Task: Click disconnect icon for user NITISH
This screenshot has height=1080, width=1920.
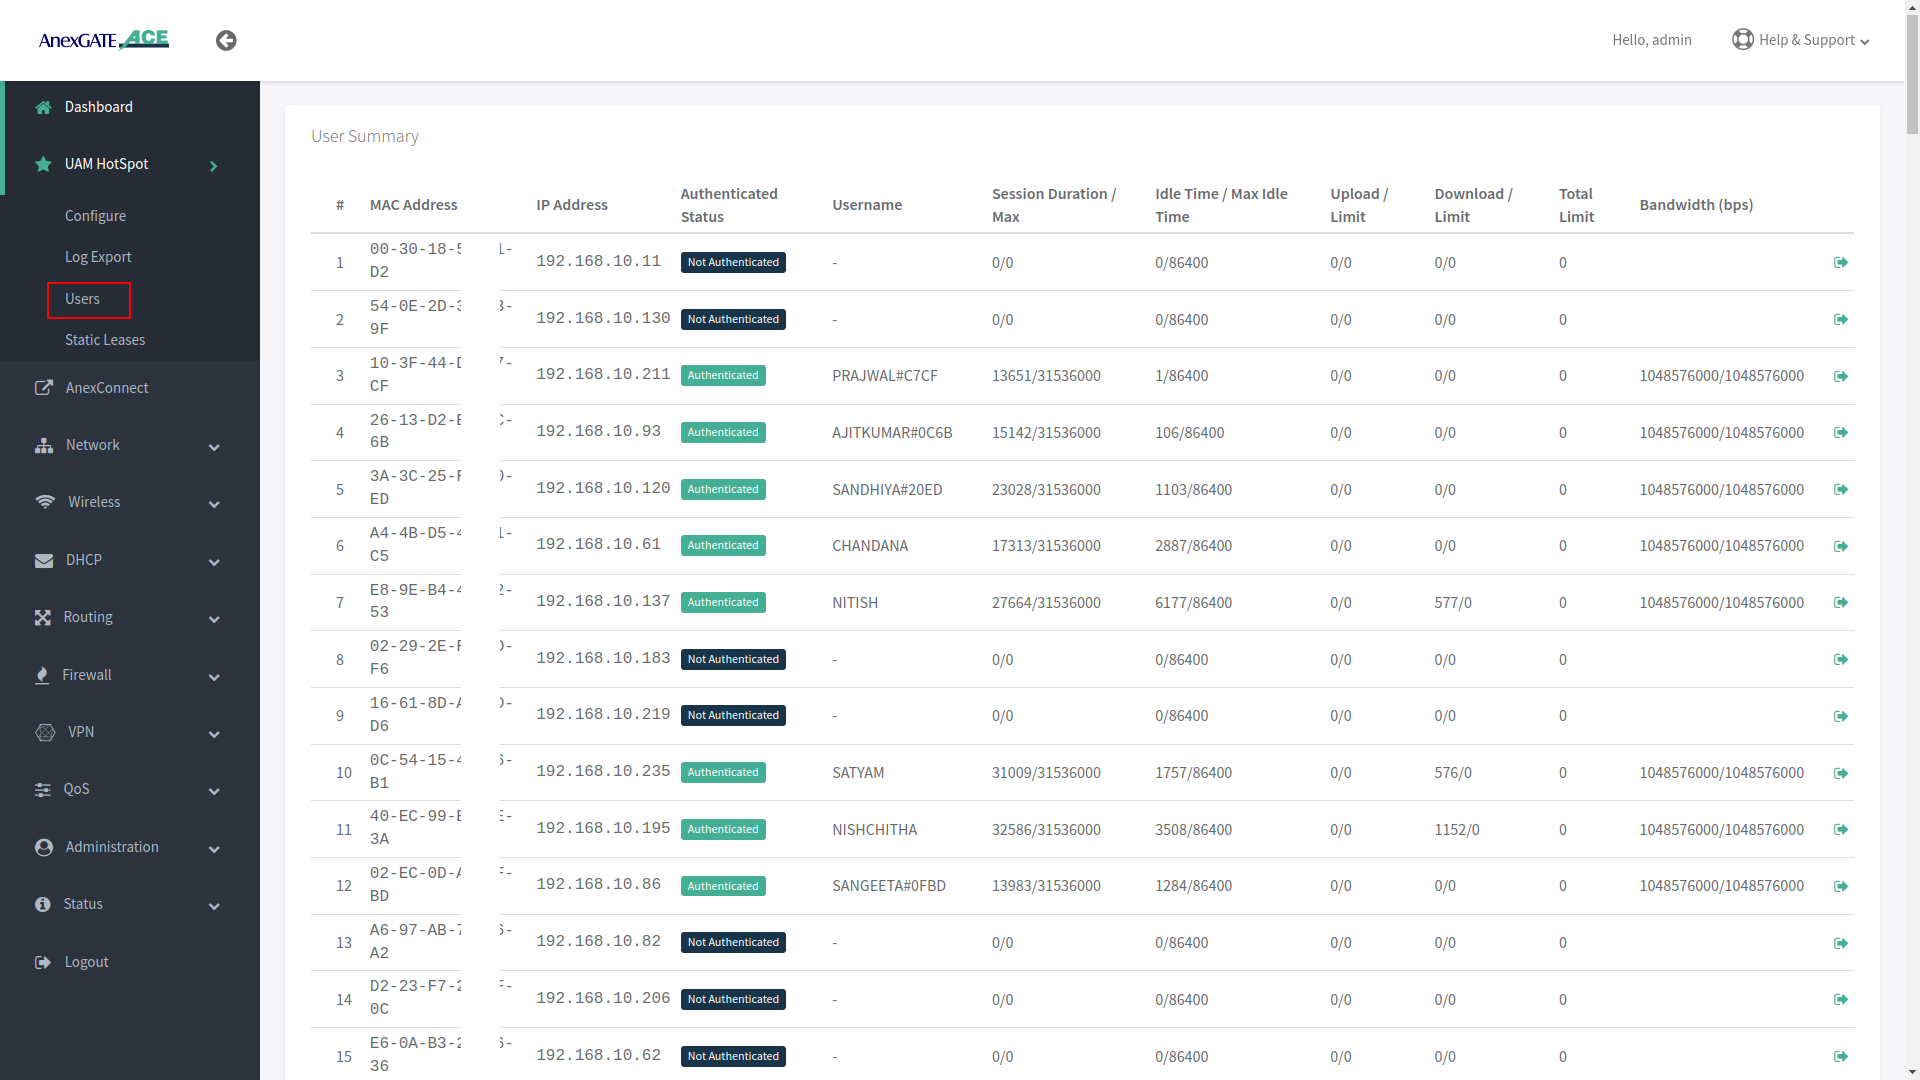Action: point(1840,602)
